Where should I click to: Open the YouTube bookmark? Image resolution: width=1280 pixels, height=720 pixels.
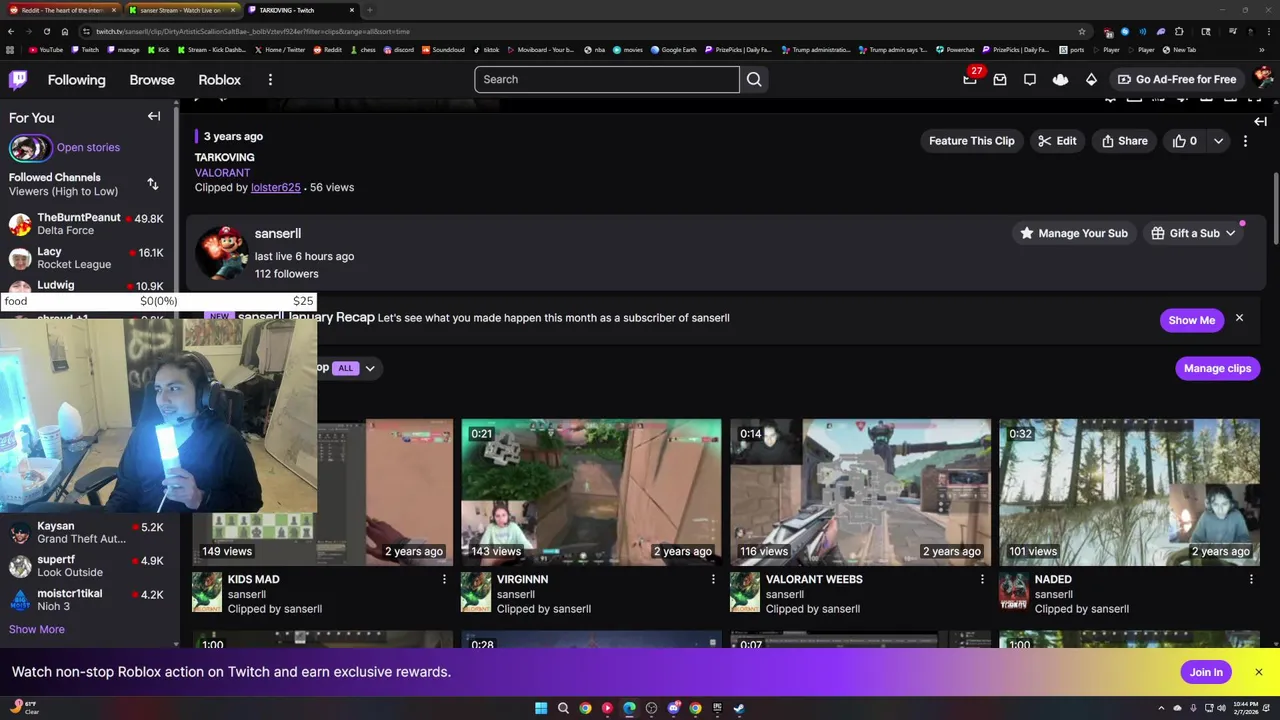pos(46,49)
